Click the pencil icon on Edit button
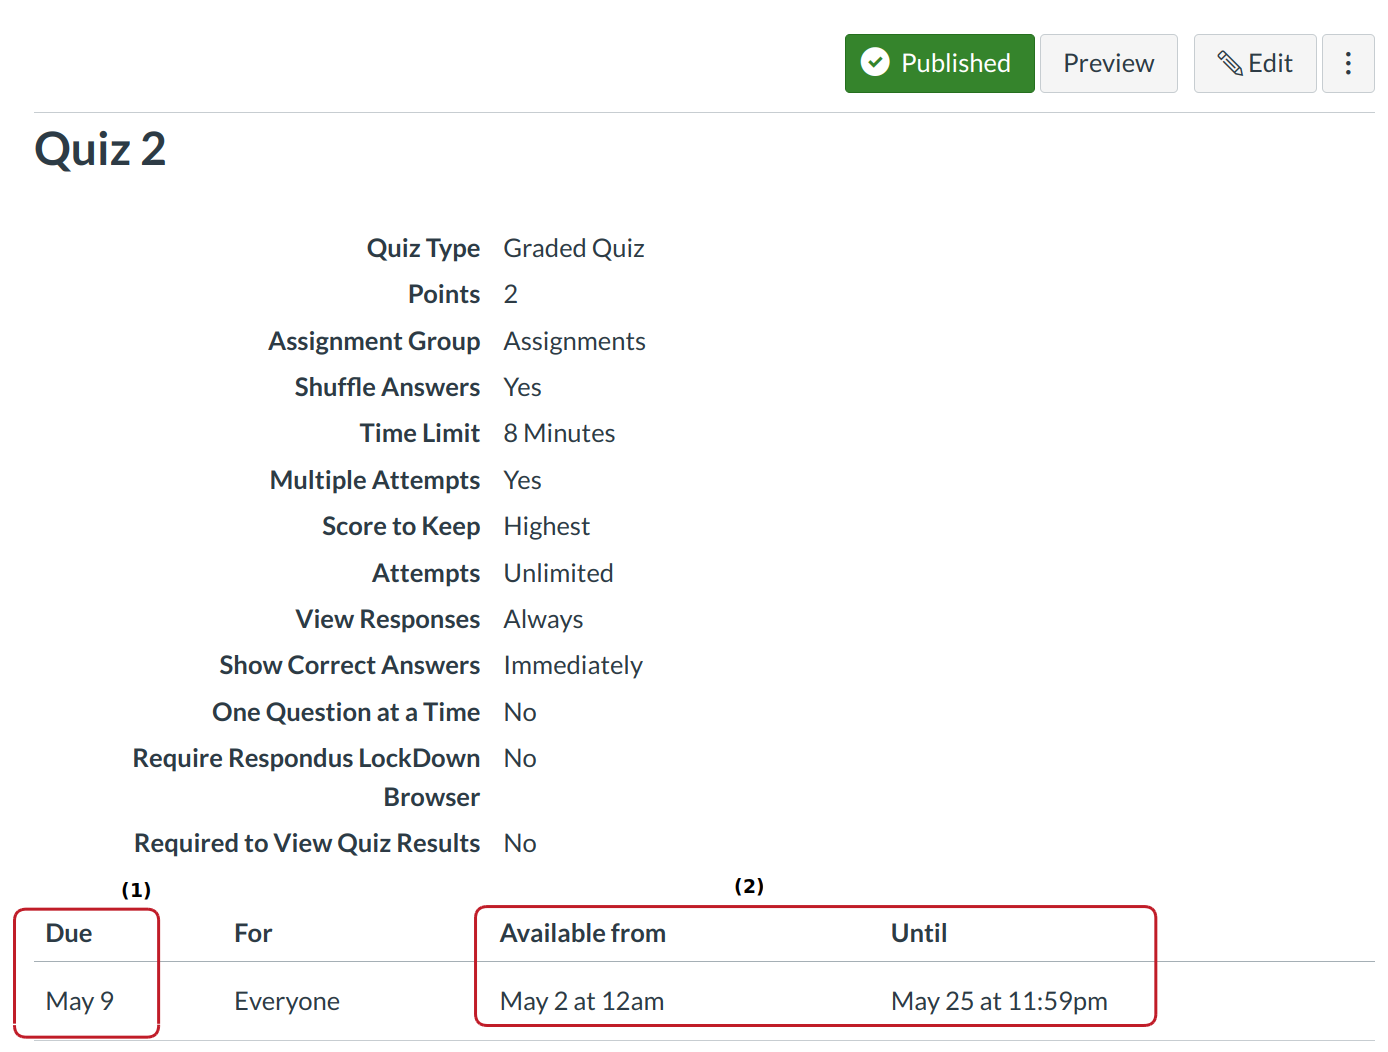Screen dimensions: 1388x1052 [x=1229, y=63]
